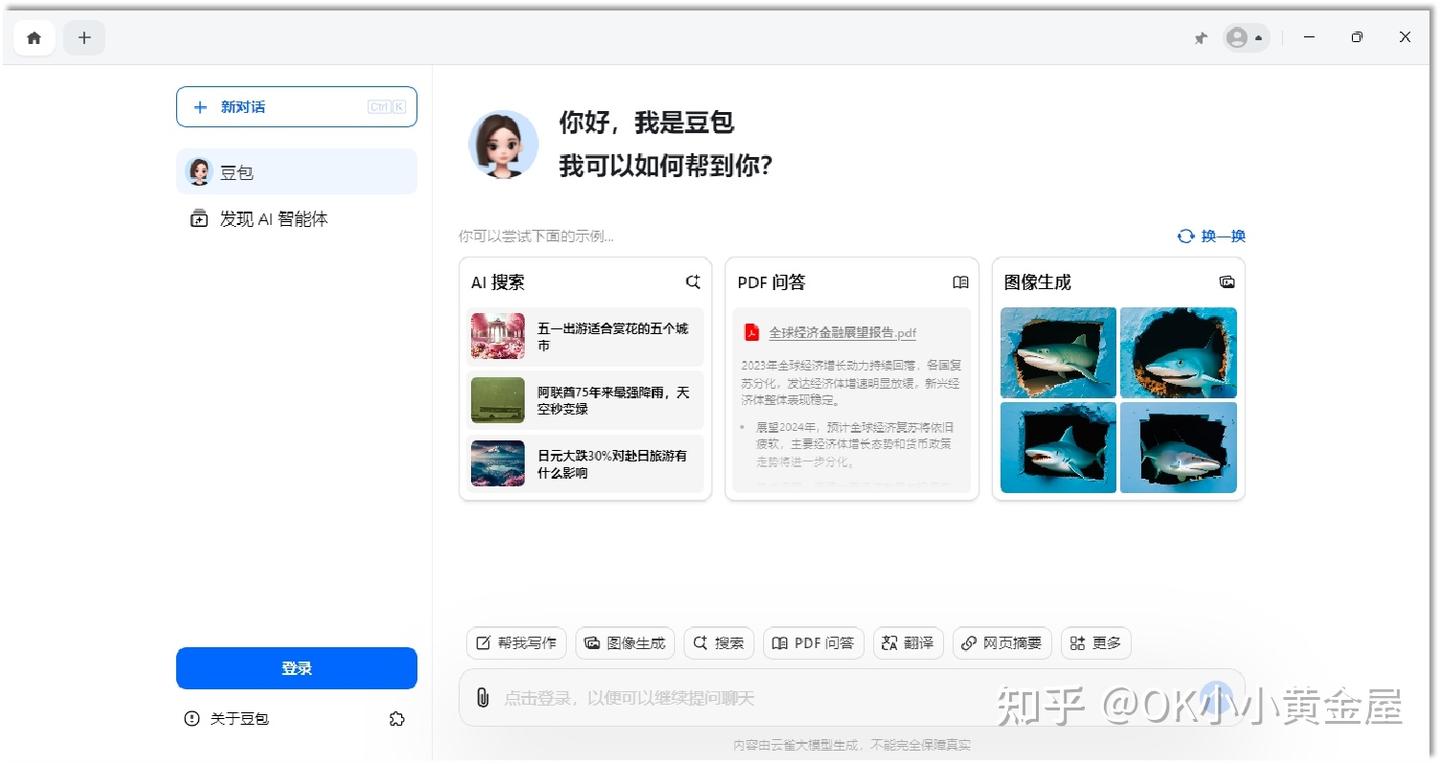Click the 登录 login button
This screenshot has height=764, width=1440.
point(296,668)
